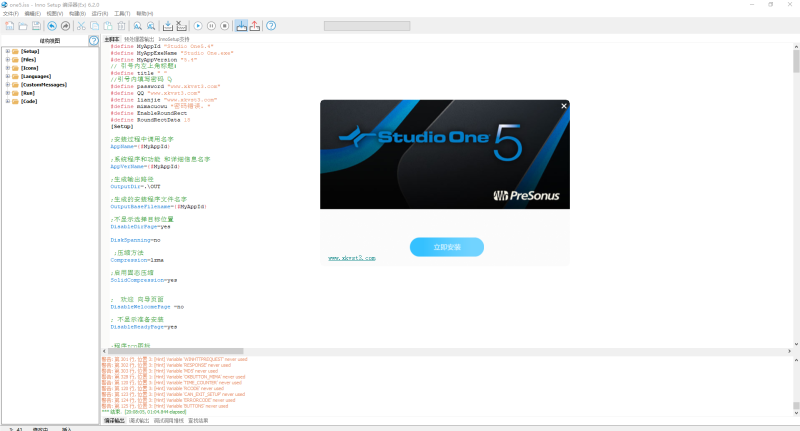This screenshot has width=800, height=431.
Task: Select the [Setup] section in tree
Action: tap(30, 52)
